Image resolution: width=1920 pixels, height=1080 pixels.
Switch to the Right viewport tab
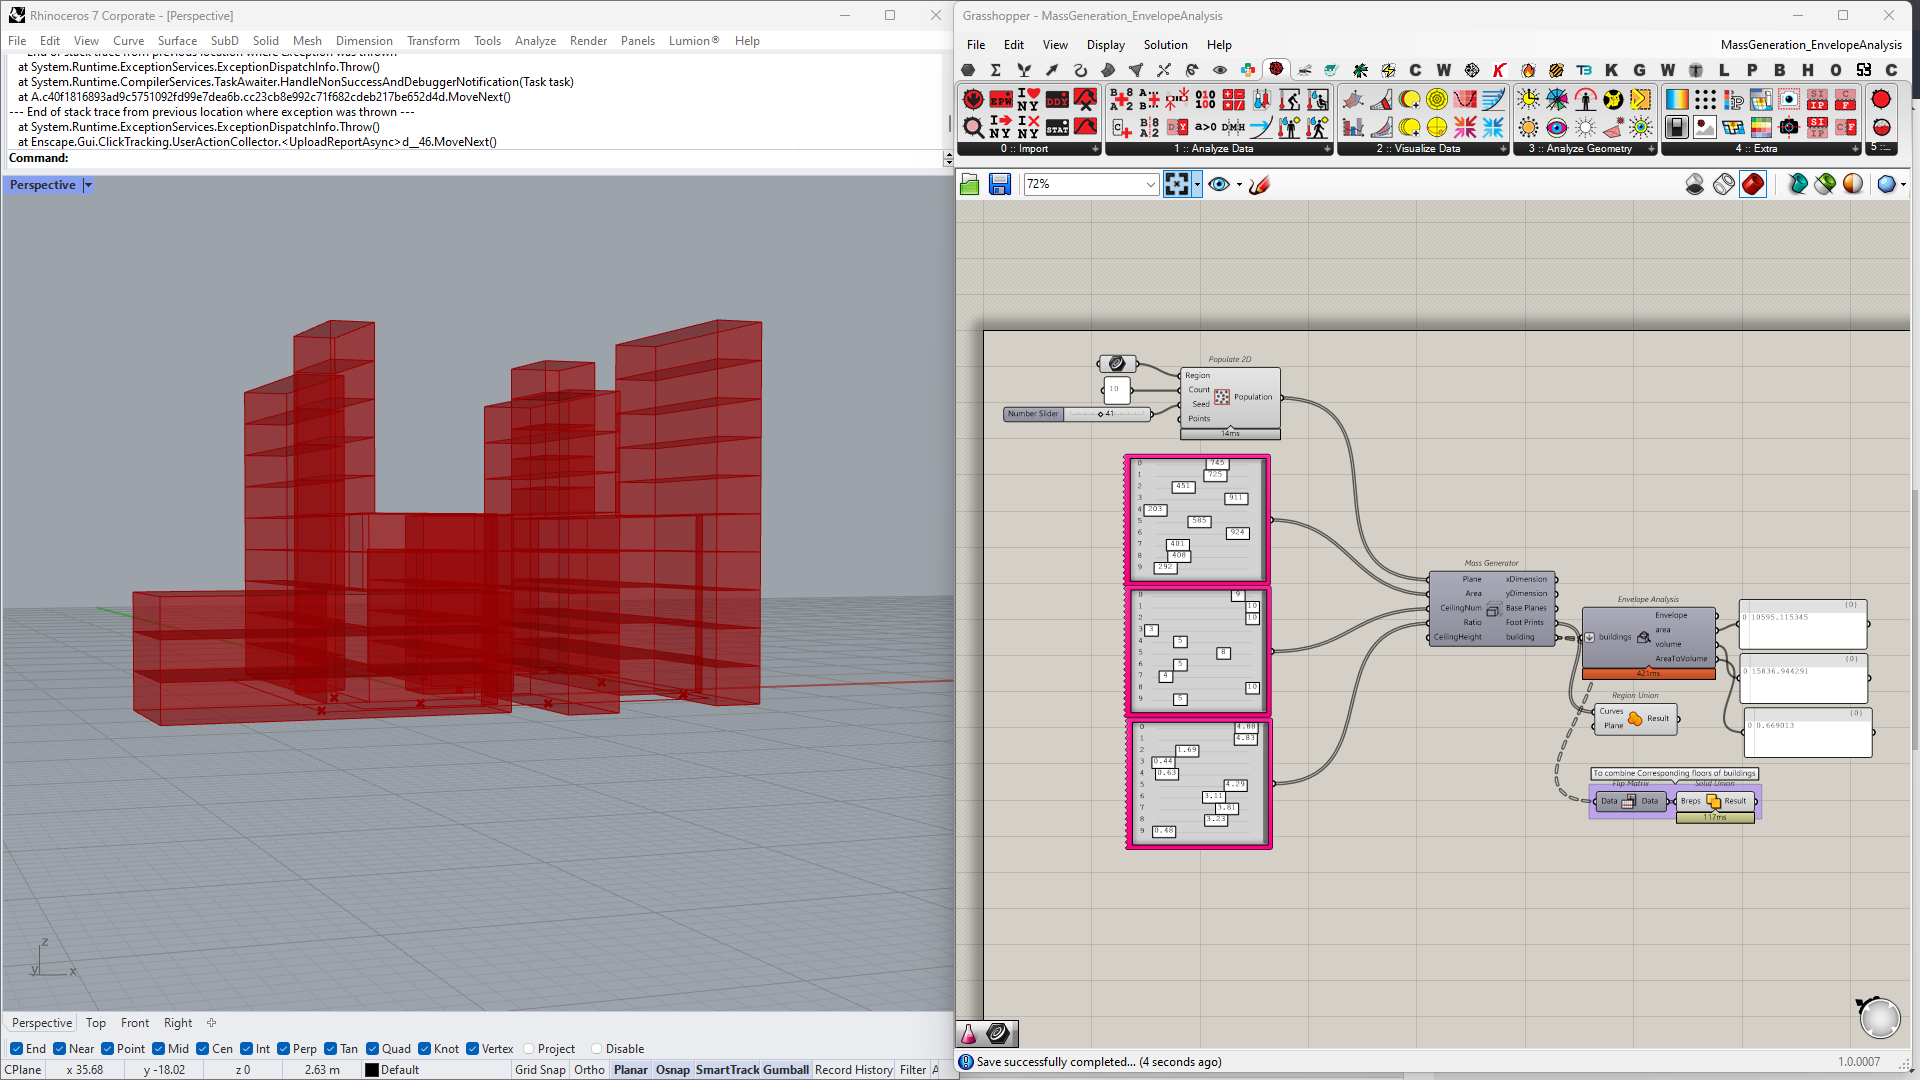178,1023
